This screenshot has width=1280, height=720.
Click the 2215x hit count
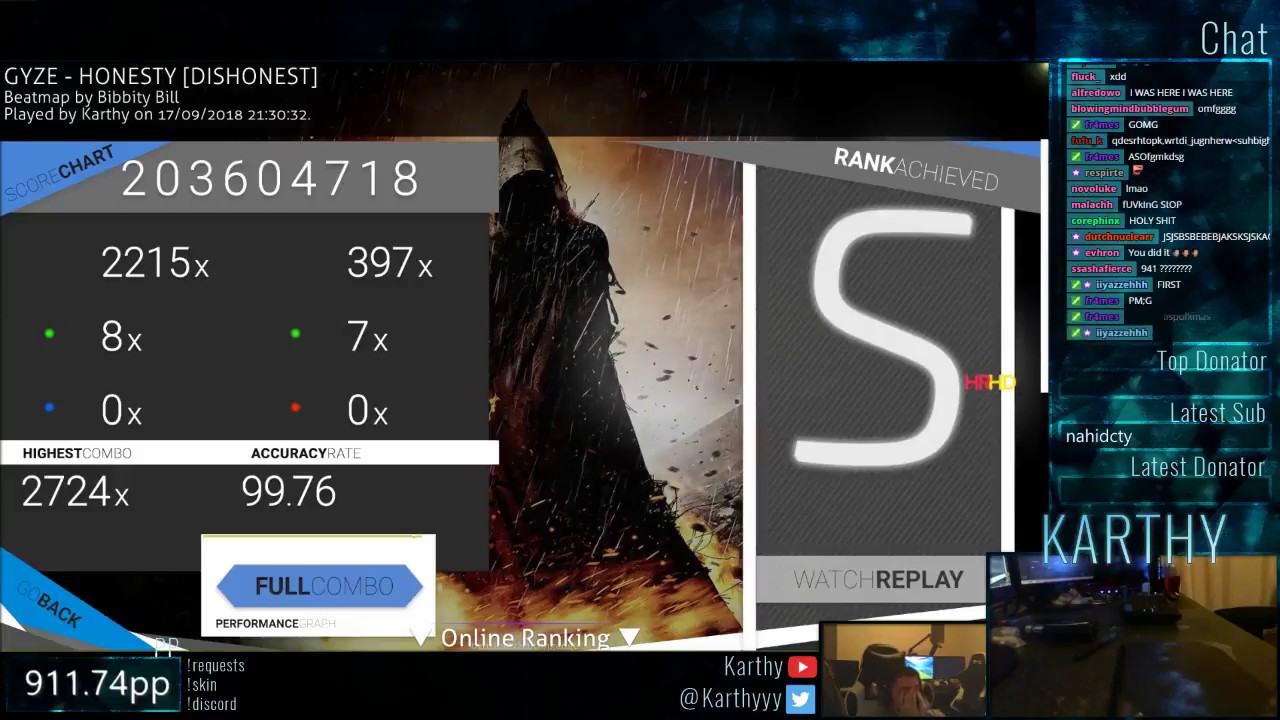(155, 263)
